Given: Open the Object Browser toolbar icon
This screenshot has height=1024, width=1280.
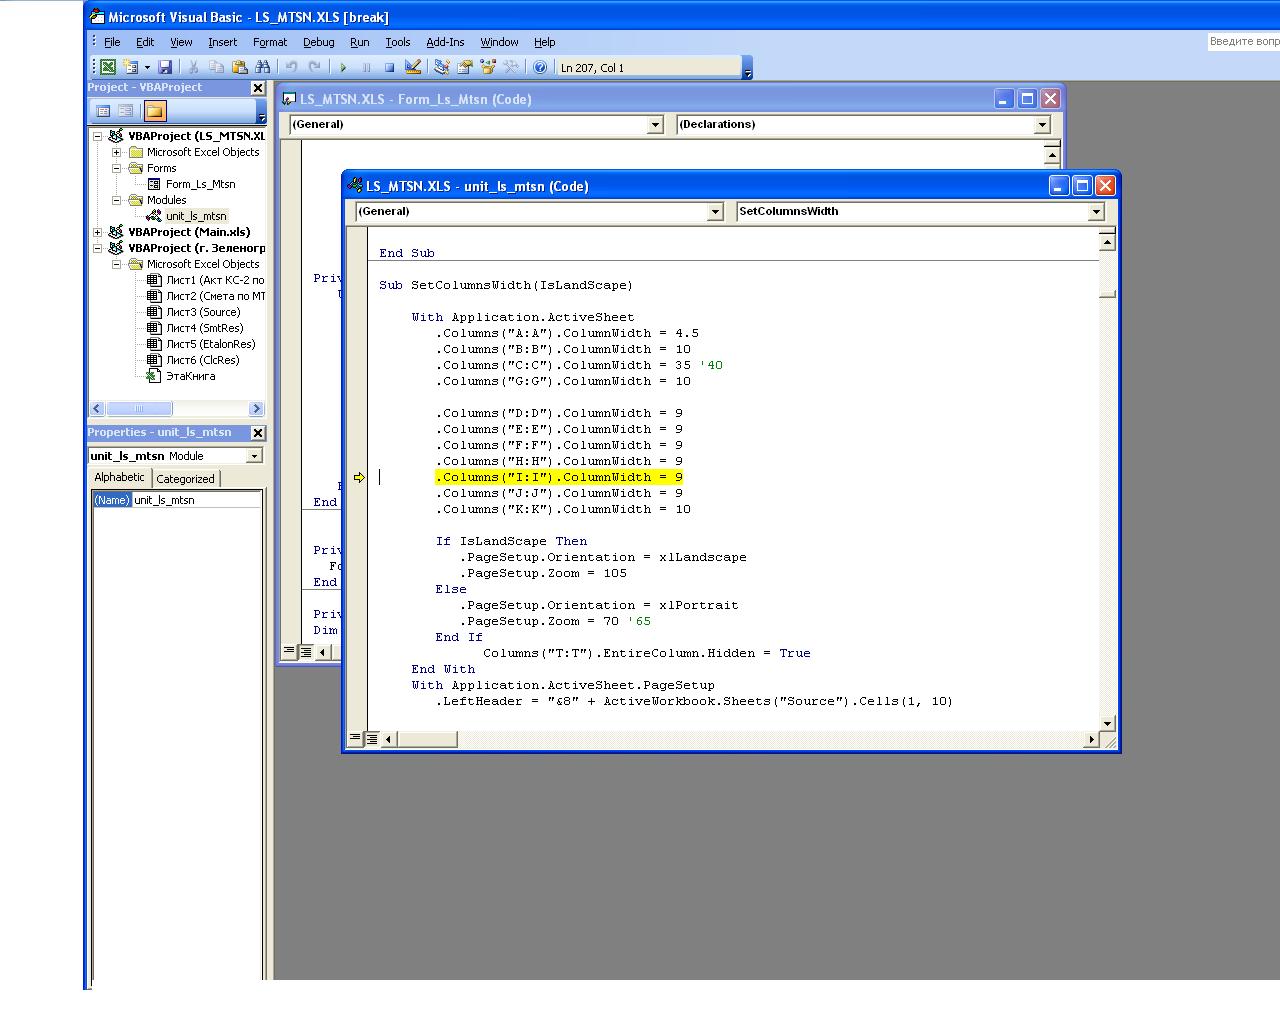Looking at the screenshot, I should (x=487, y=67).
